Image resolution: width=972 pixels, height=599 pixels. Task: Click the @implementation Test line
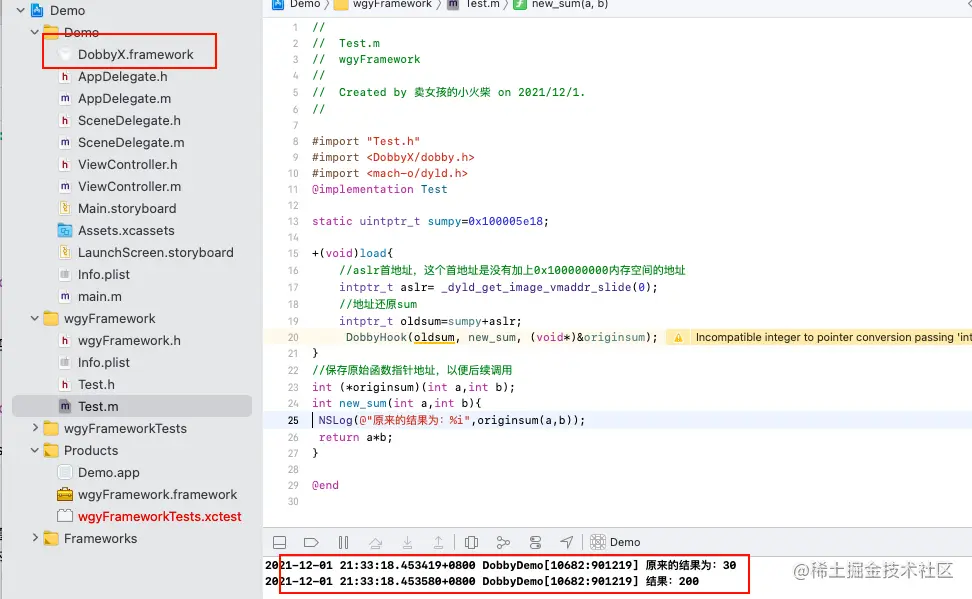[379, 190]
